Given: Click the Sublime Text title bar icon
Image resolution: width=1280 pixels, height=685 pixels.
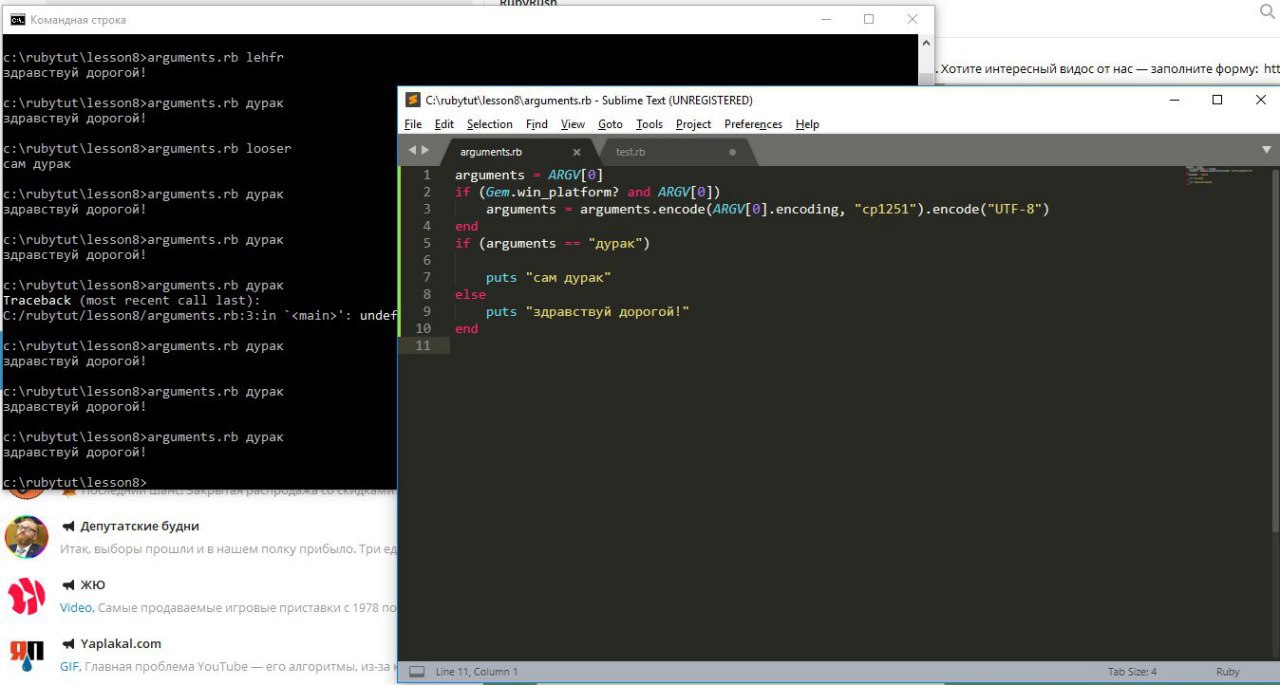Looking at the screenshot, I should [x=412, y=100].
